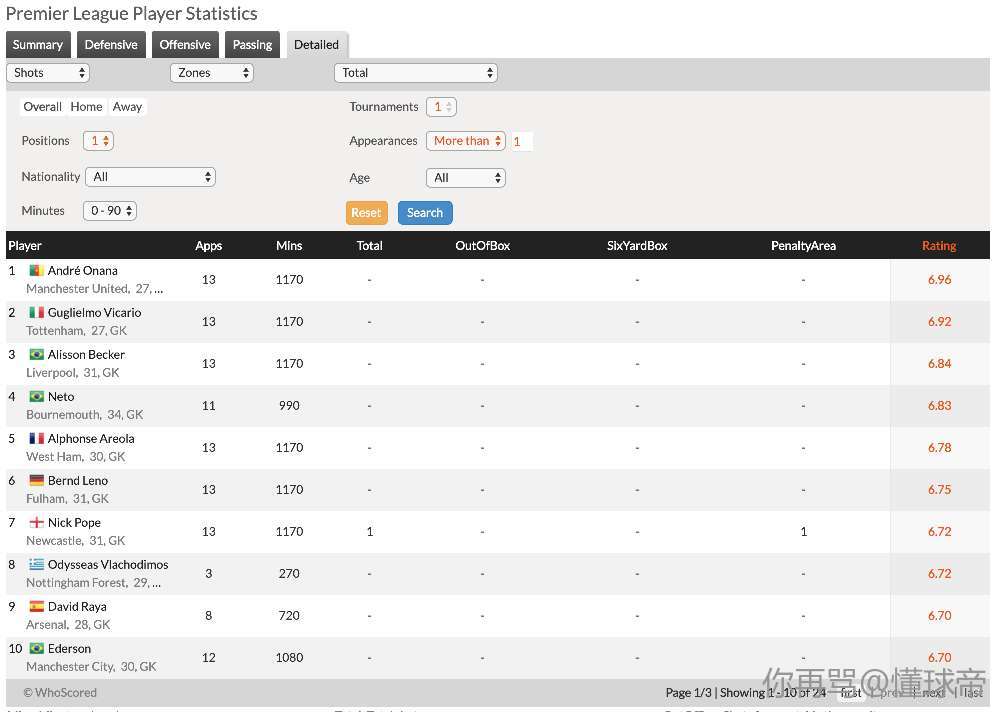Click the Reset button
The image size is (998, 712).
(x=367, y=213)
